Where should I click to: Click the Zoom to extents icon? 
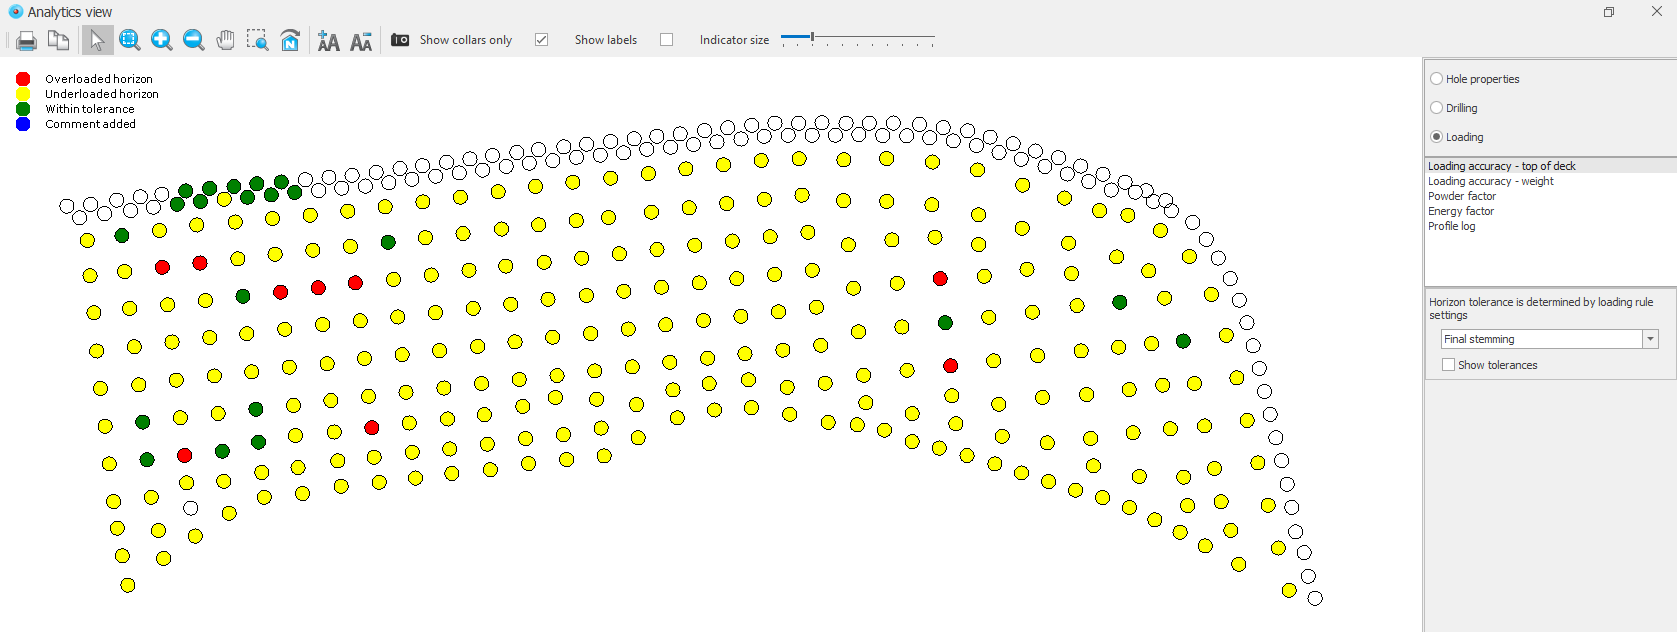click(x=129, y=40)
